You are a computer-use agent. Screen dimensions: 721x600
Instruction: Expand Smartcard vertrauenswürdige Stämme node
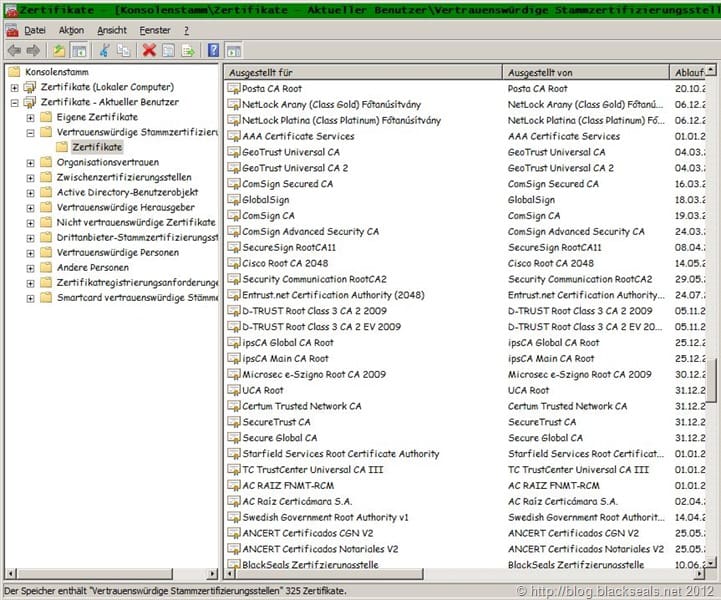pos(30,298)
